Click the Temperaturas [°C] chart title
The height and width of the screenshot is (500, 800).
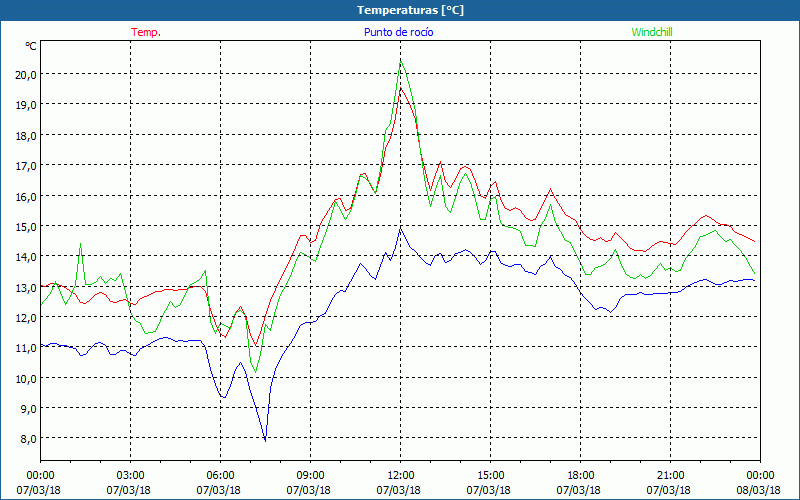pyautogui.click(x=410, y=10)
